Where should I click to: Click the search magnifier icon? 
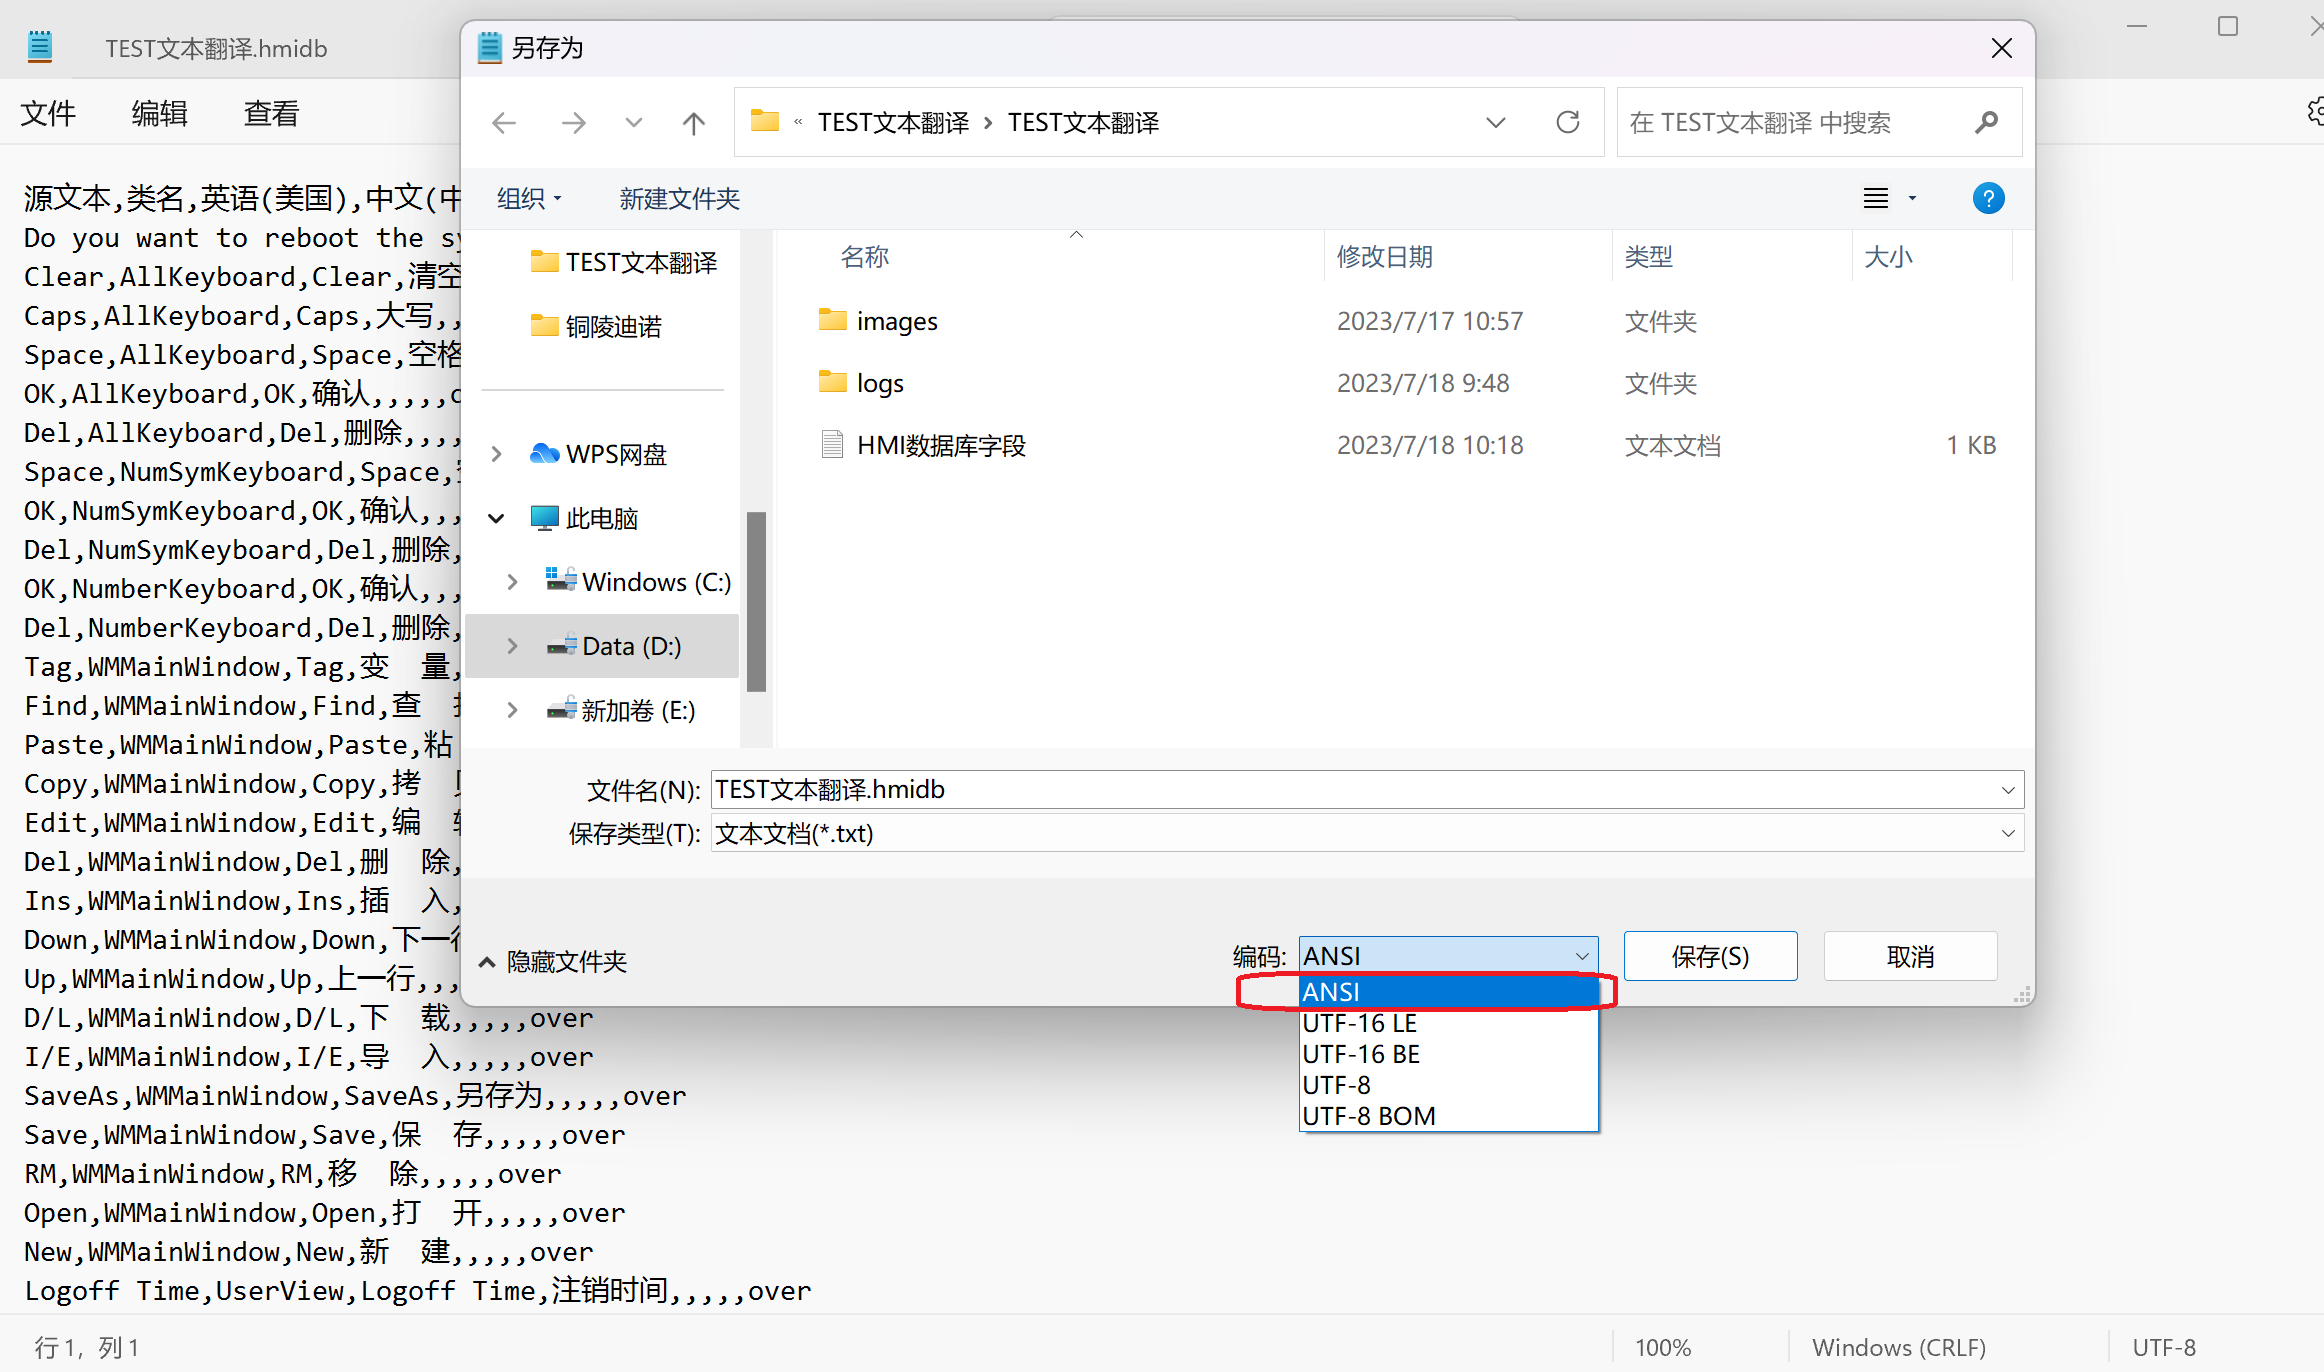click(x=1987, y=122)
